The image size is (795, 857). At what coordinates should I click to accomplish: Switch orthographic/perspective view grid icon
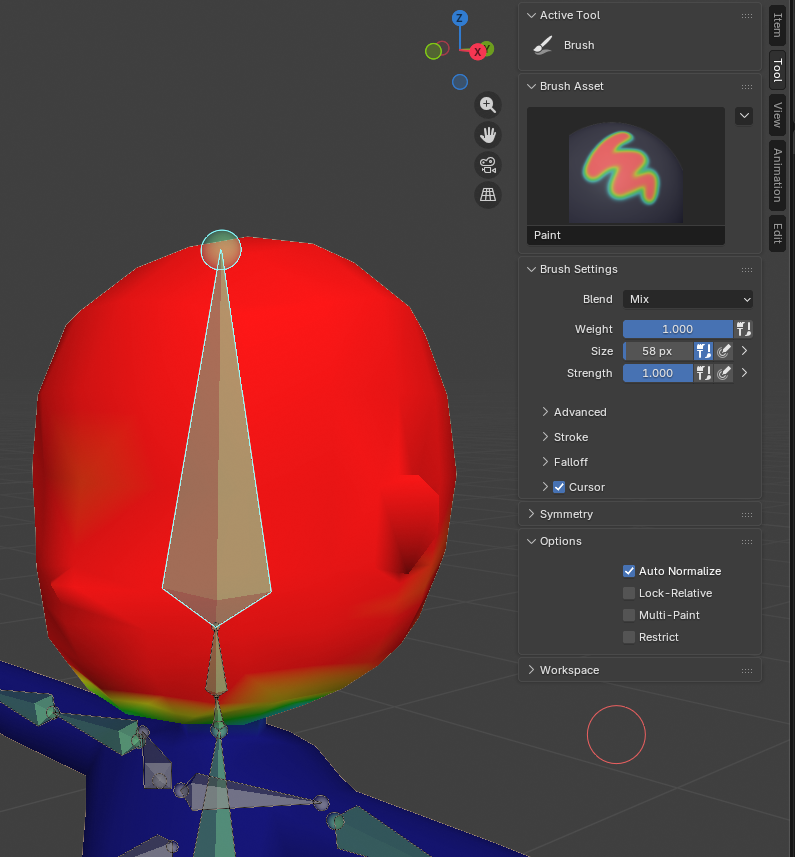point(488,195)
